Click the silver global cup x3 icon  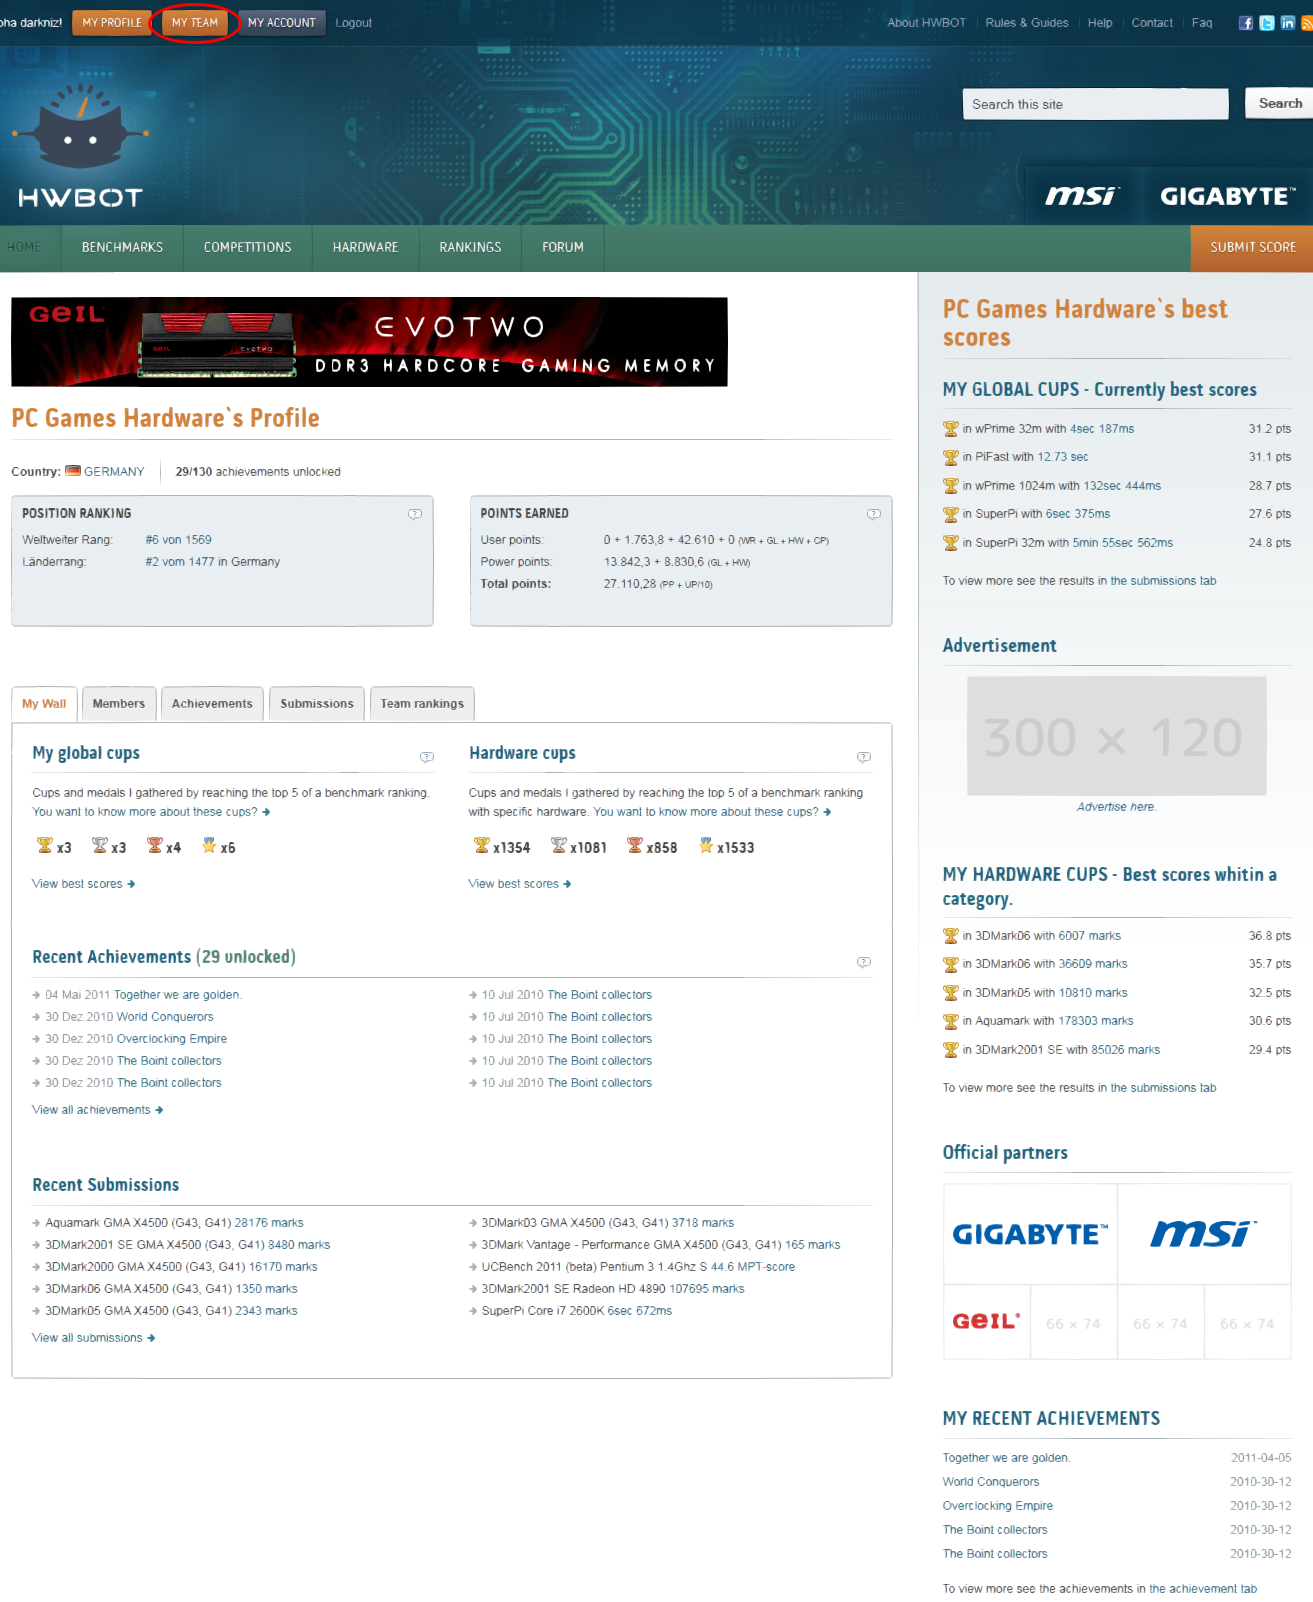coord(99,846)
